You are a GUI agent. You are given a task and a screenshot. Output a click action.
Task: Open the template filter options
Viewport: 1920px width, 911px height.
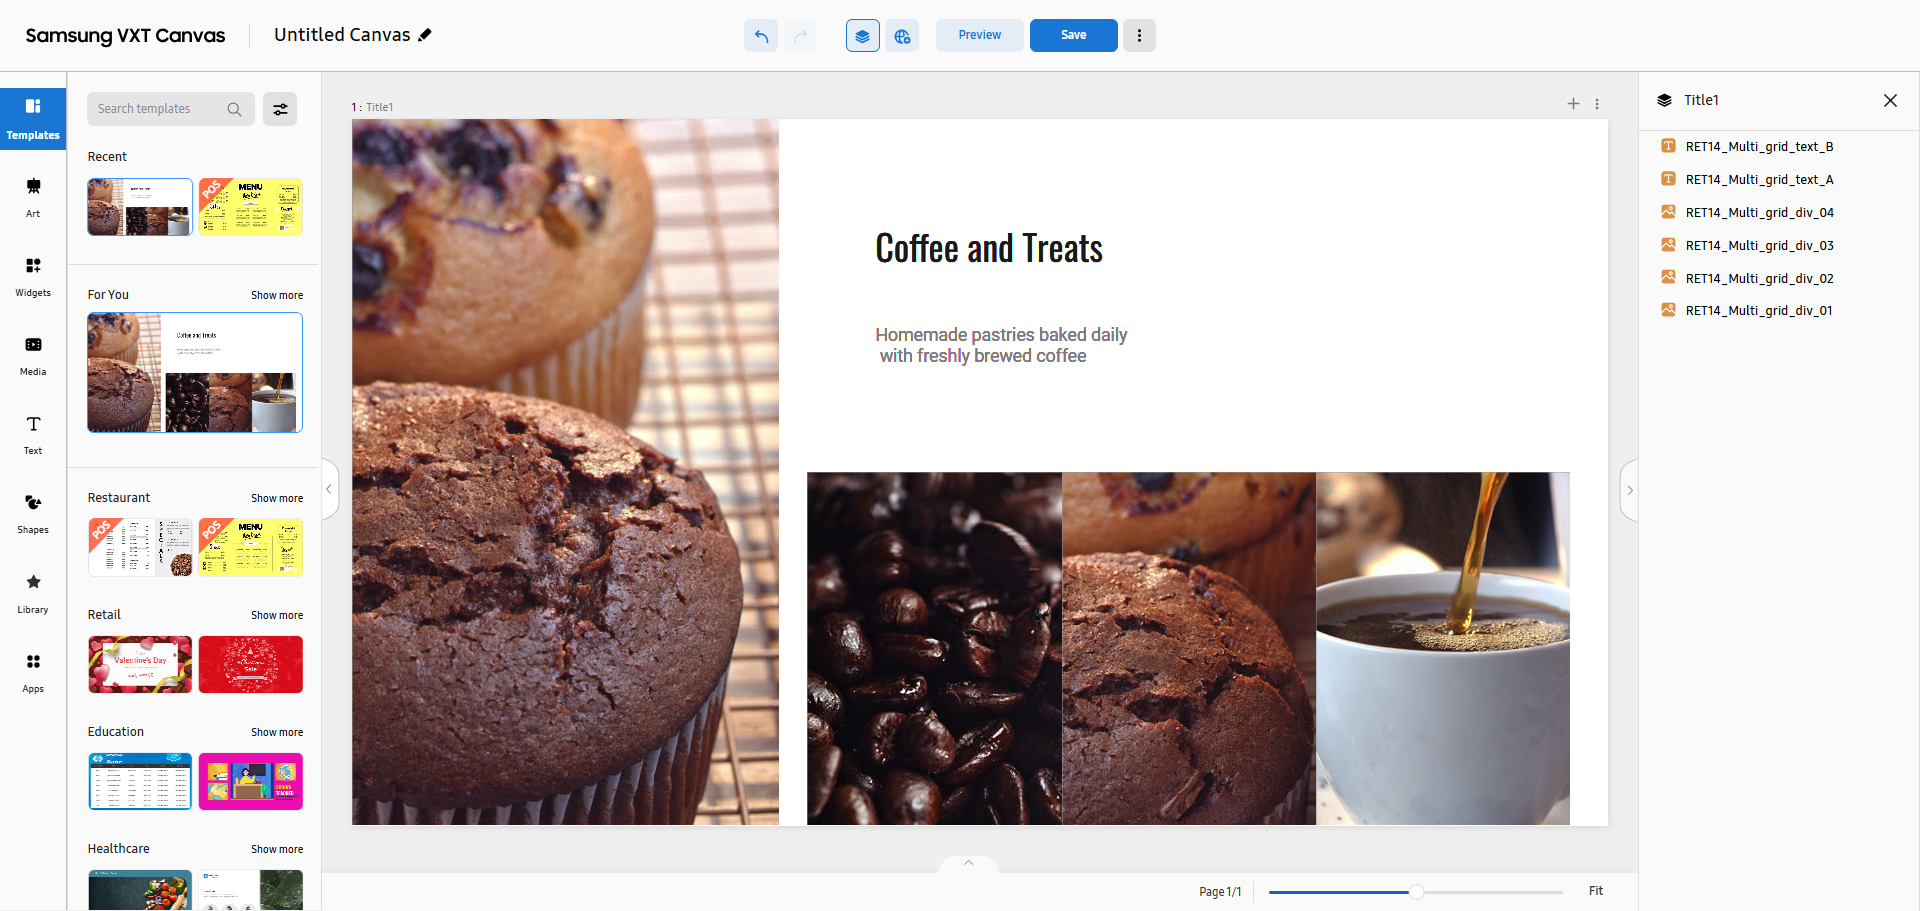tap(280, 109)
